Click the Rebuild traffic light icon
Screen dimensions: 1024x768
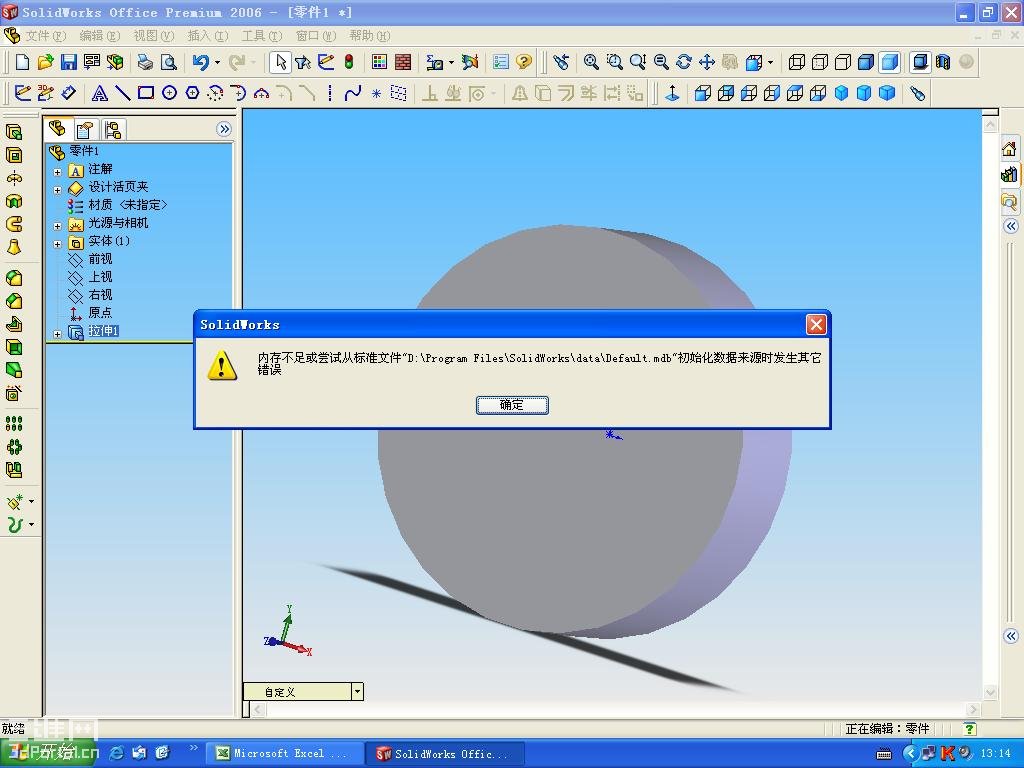pyautogui.click(x=349, y=62)
